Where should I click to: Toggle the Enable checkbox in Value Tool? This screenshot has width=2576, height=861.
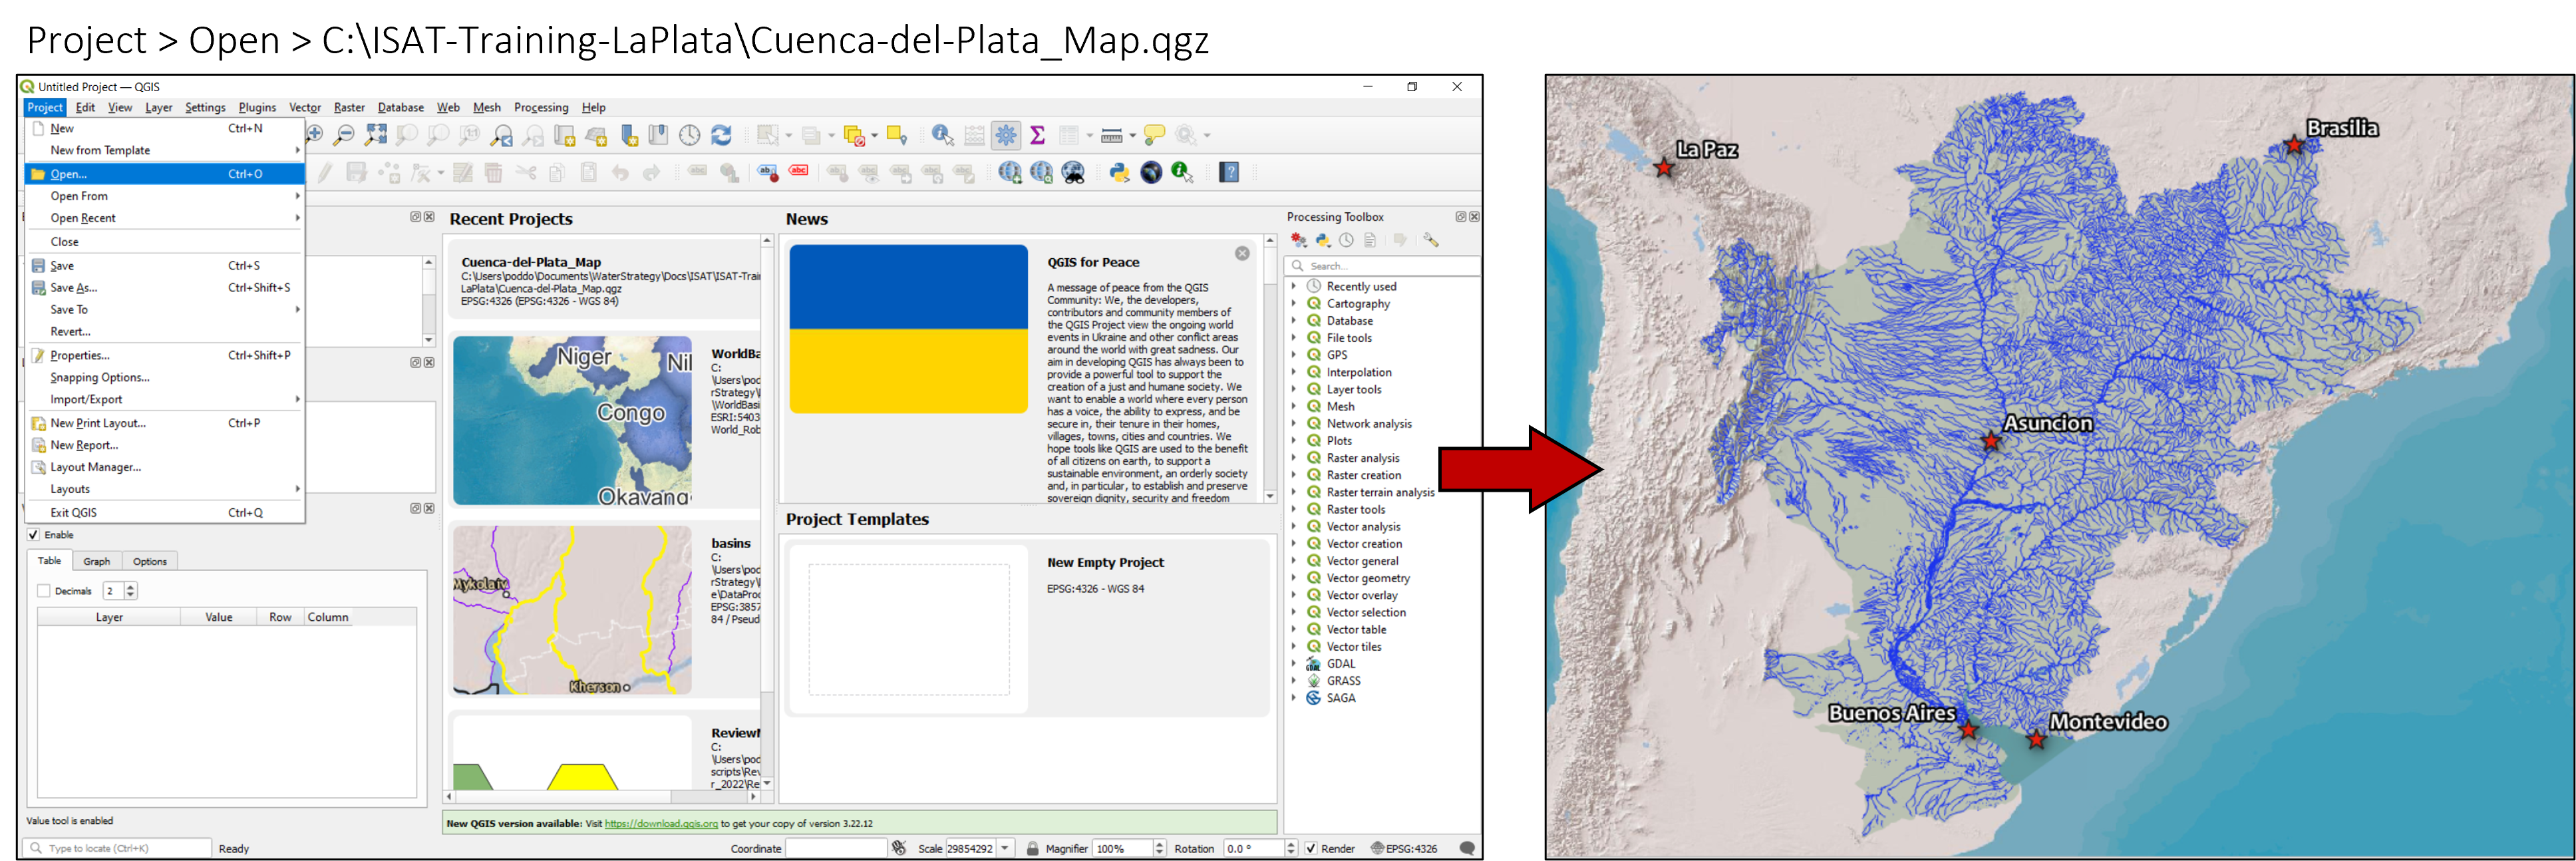33,535
